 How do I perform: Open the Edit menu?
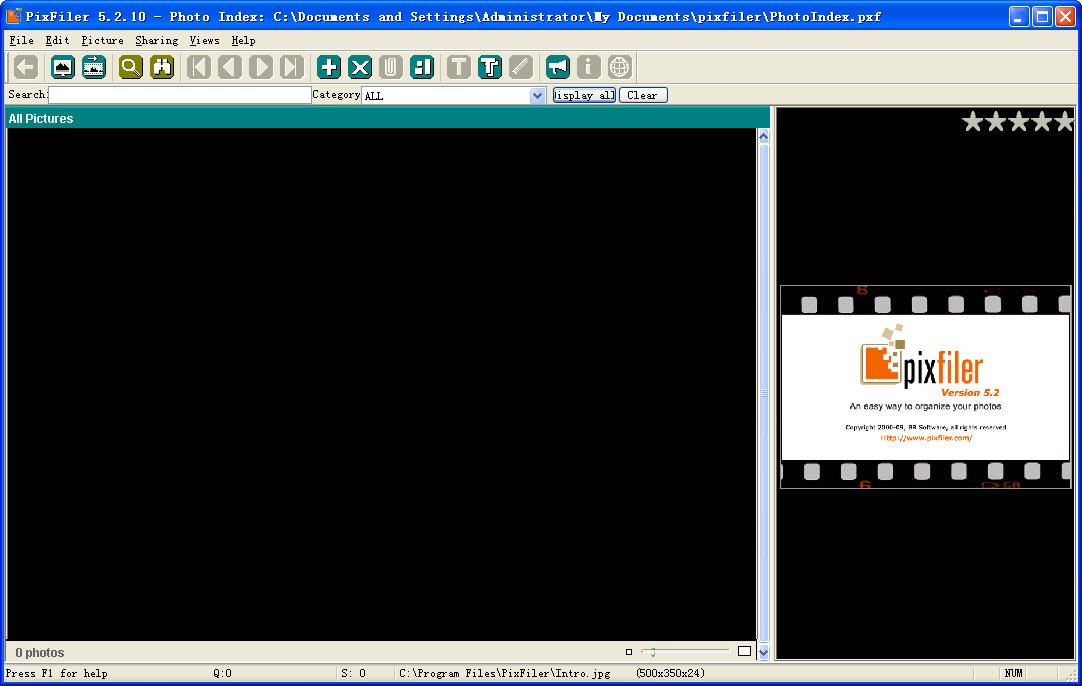pos(57,41)
